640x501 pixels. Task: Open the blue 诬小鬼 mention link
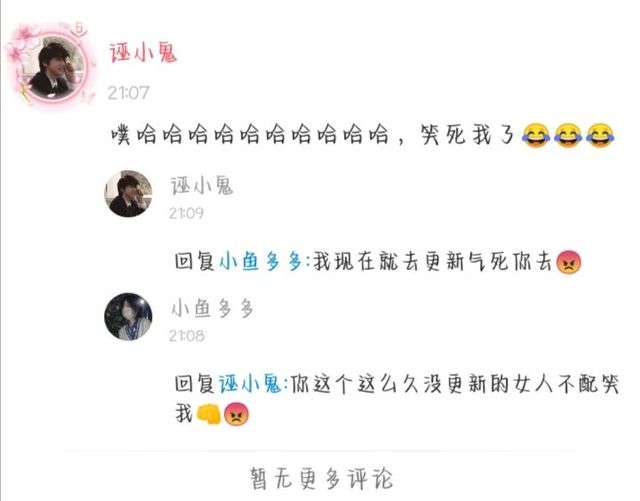point(250,384)
